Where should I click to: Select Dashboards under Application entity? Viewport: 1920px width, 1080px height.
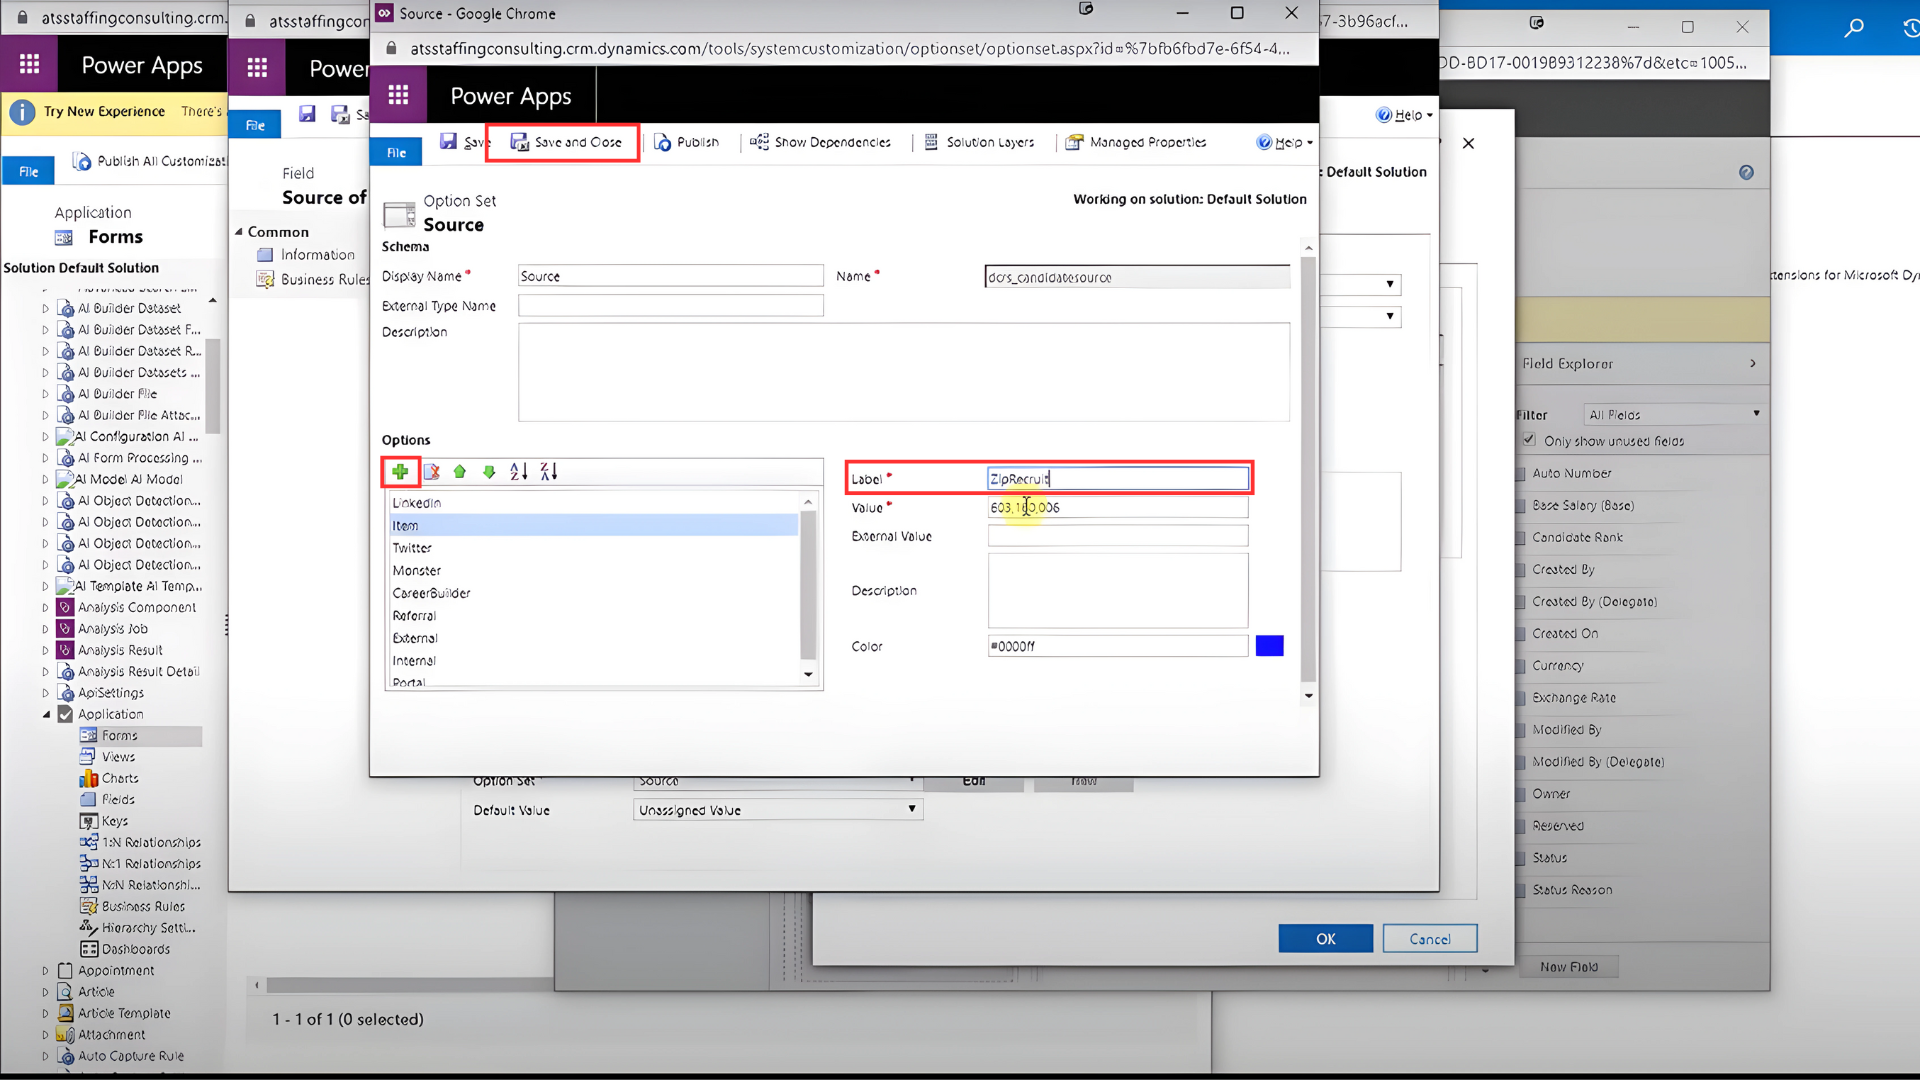(135, 949)
